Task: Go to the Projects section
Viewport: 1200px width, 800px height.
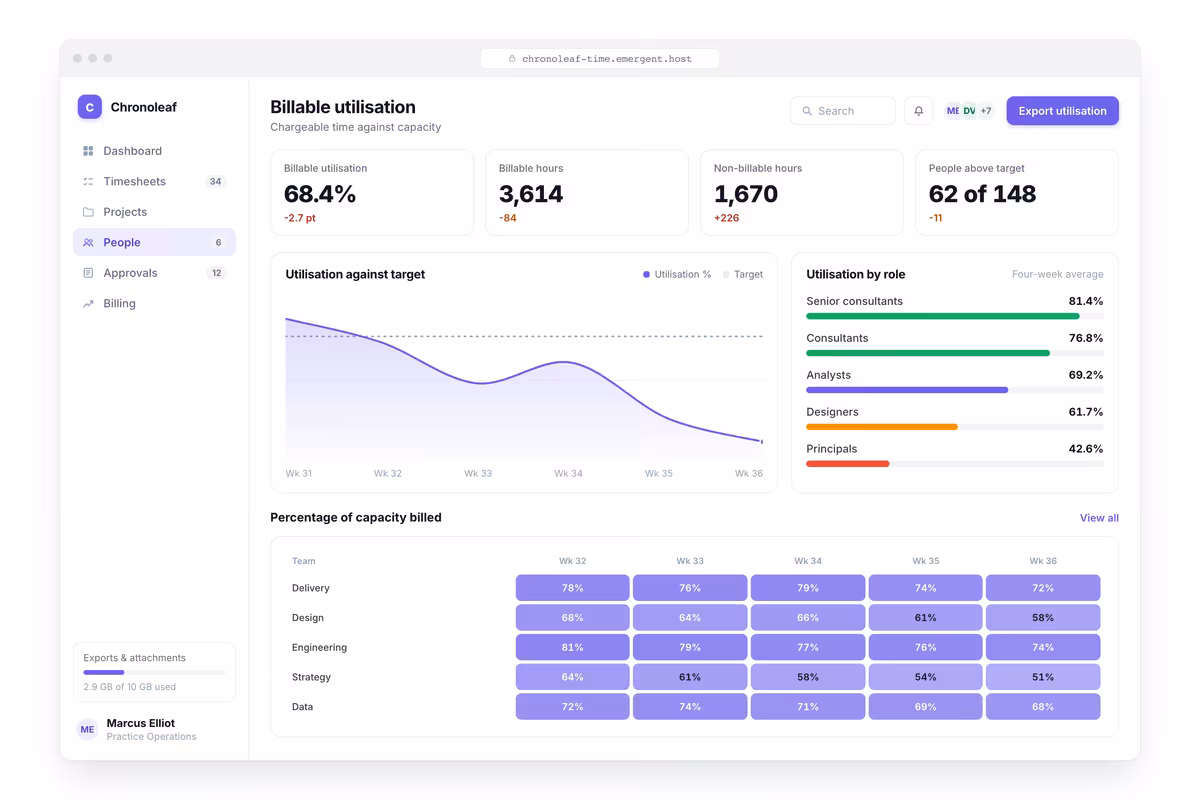Action: 154,212
